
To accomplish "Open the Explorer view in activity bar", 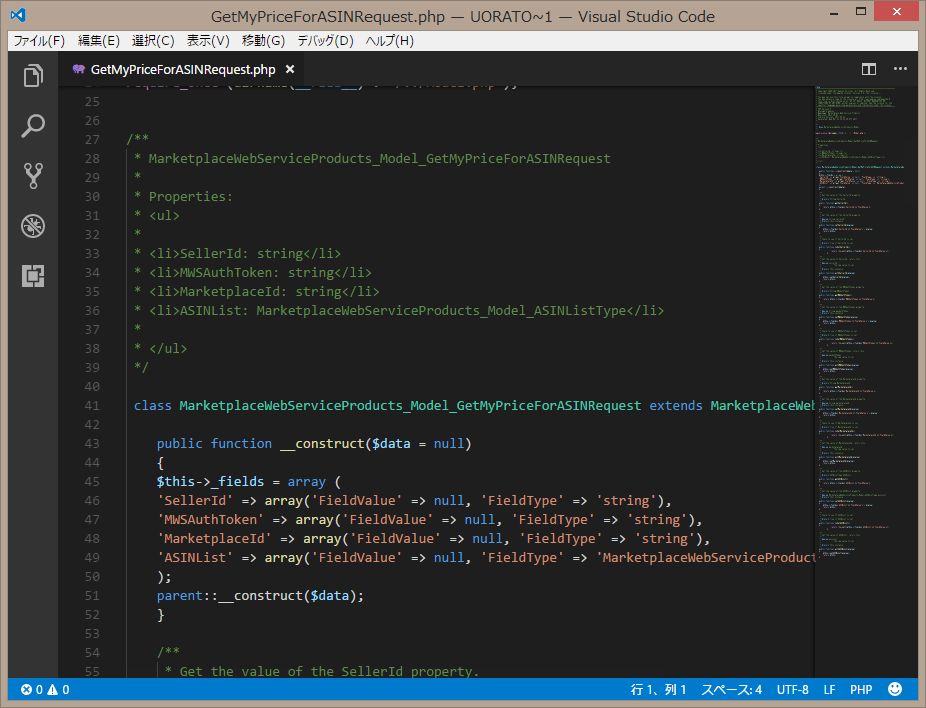I will point(33,75).
